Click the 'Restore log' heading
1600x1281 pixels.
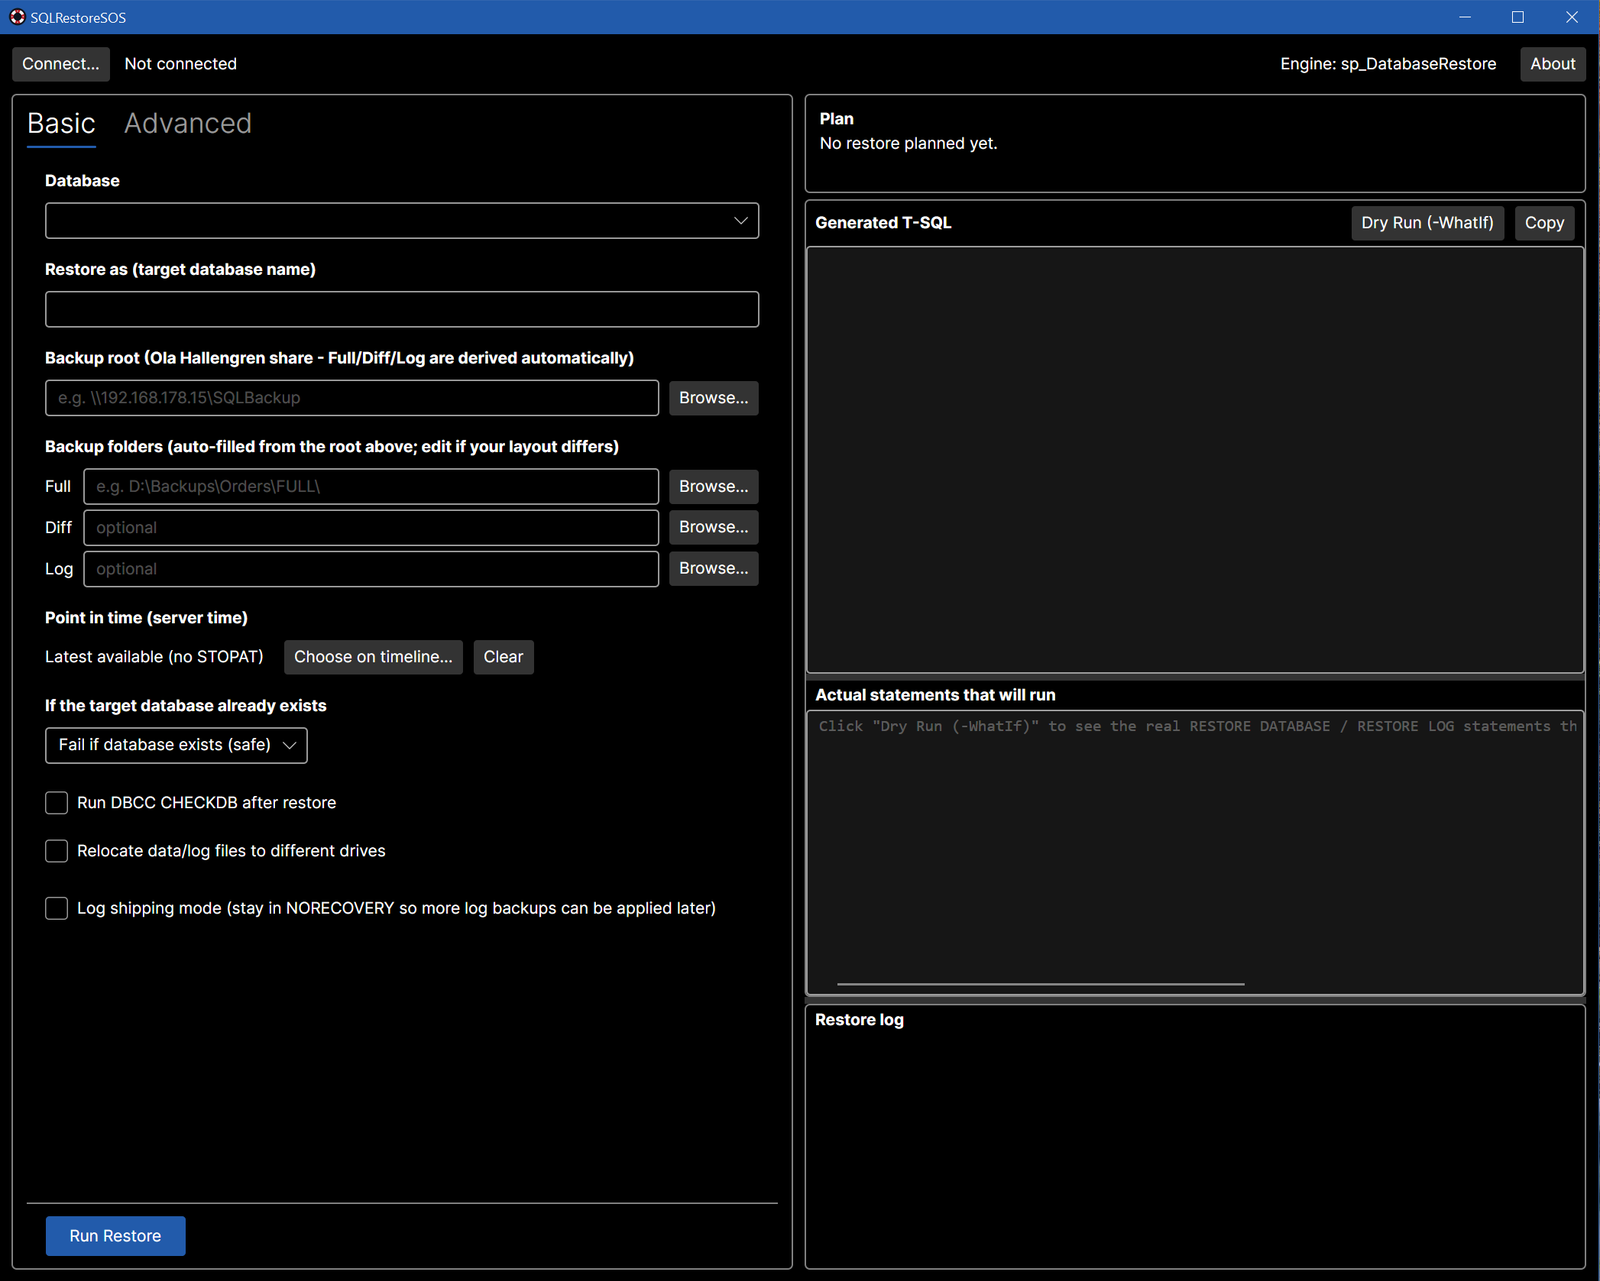pos(859,1020)
